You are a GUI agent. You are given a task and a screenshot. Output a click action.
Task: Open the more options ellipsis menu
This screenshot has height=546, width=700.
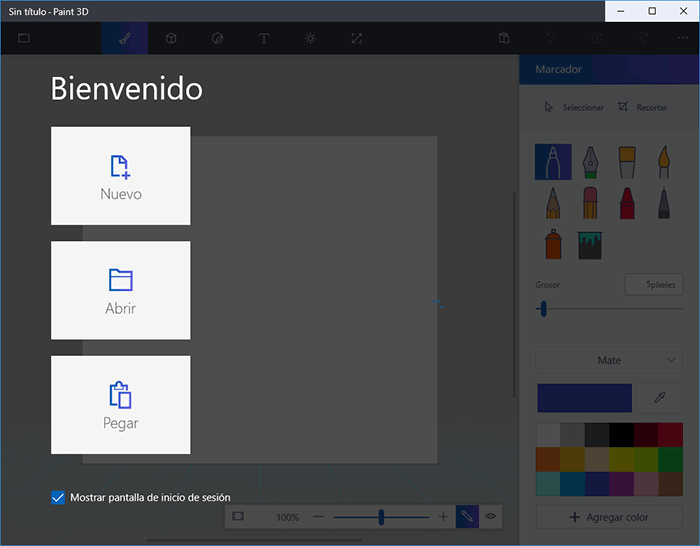683,38
